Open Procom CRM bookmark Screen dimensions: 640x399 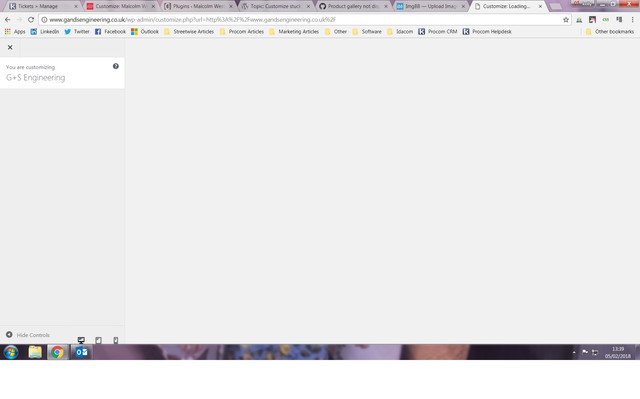pyautogui.click(x=438, y=31)
